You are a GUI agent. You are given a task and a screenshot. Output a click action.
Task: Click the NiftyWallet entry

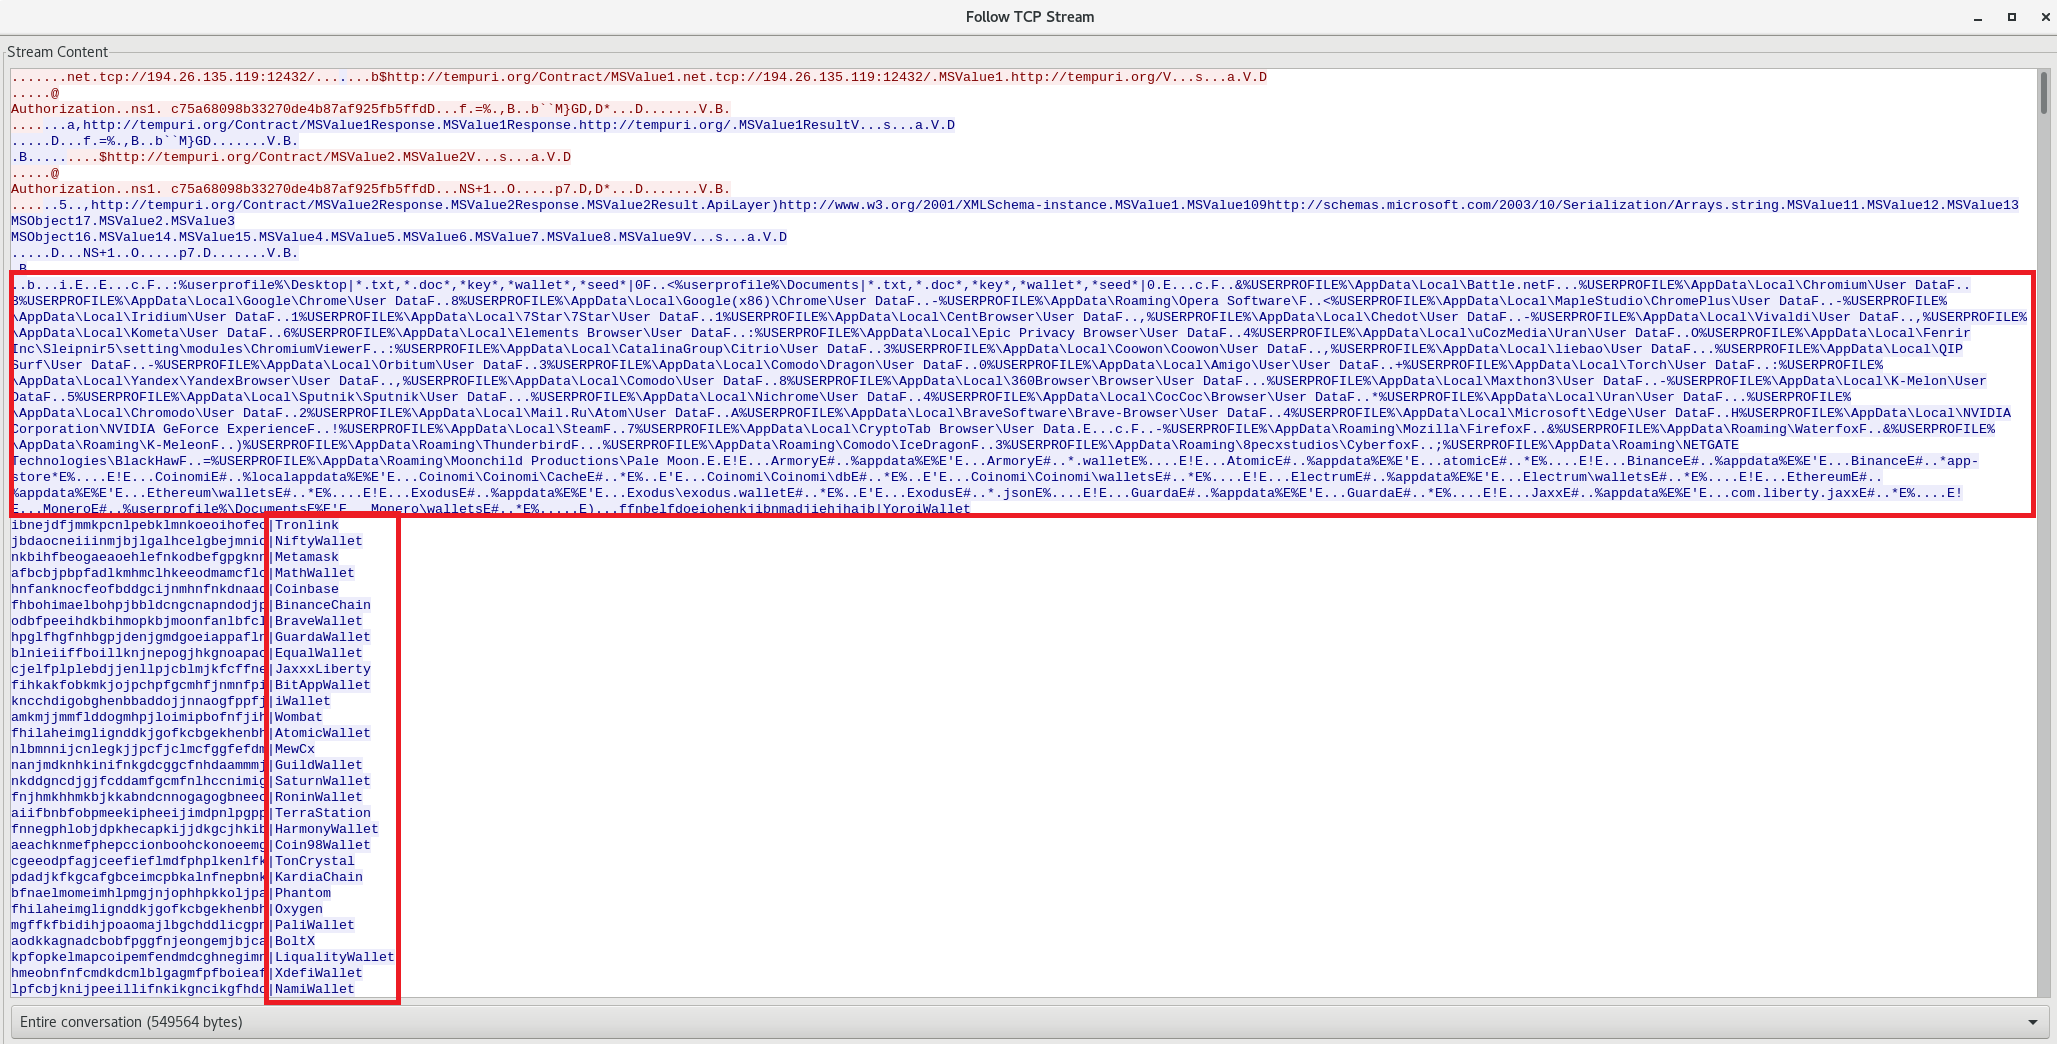coord(318,541)
